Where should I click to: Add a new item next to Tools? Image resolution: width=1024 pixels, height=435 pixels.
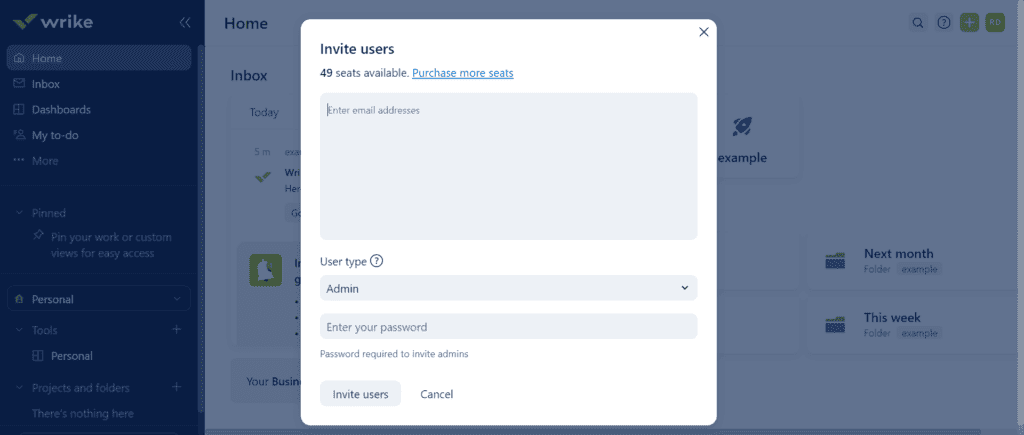[176, 330]
